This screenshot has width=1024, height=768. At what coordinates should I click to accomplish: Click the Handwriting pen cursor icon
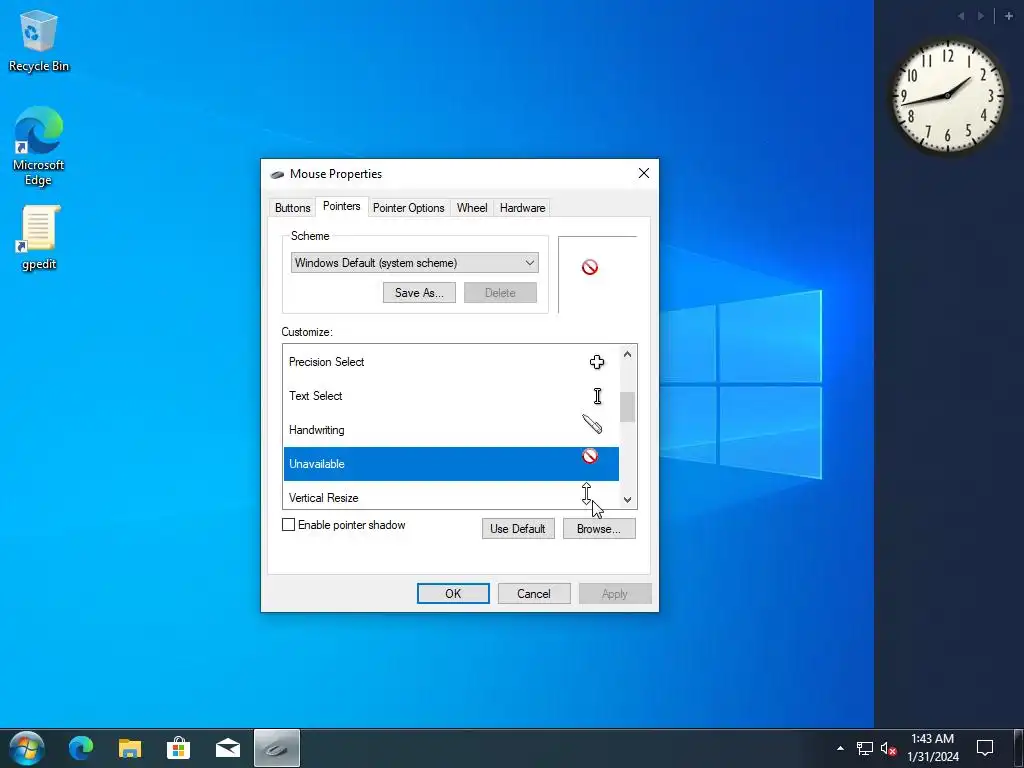[x=592, y=424]
